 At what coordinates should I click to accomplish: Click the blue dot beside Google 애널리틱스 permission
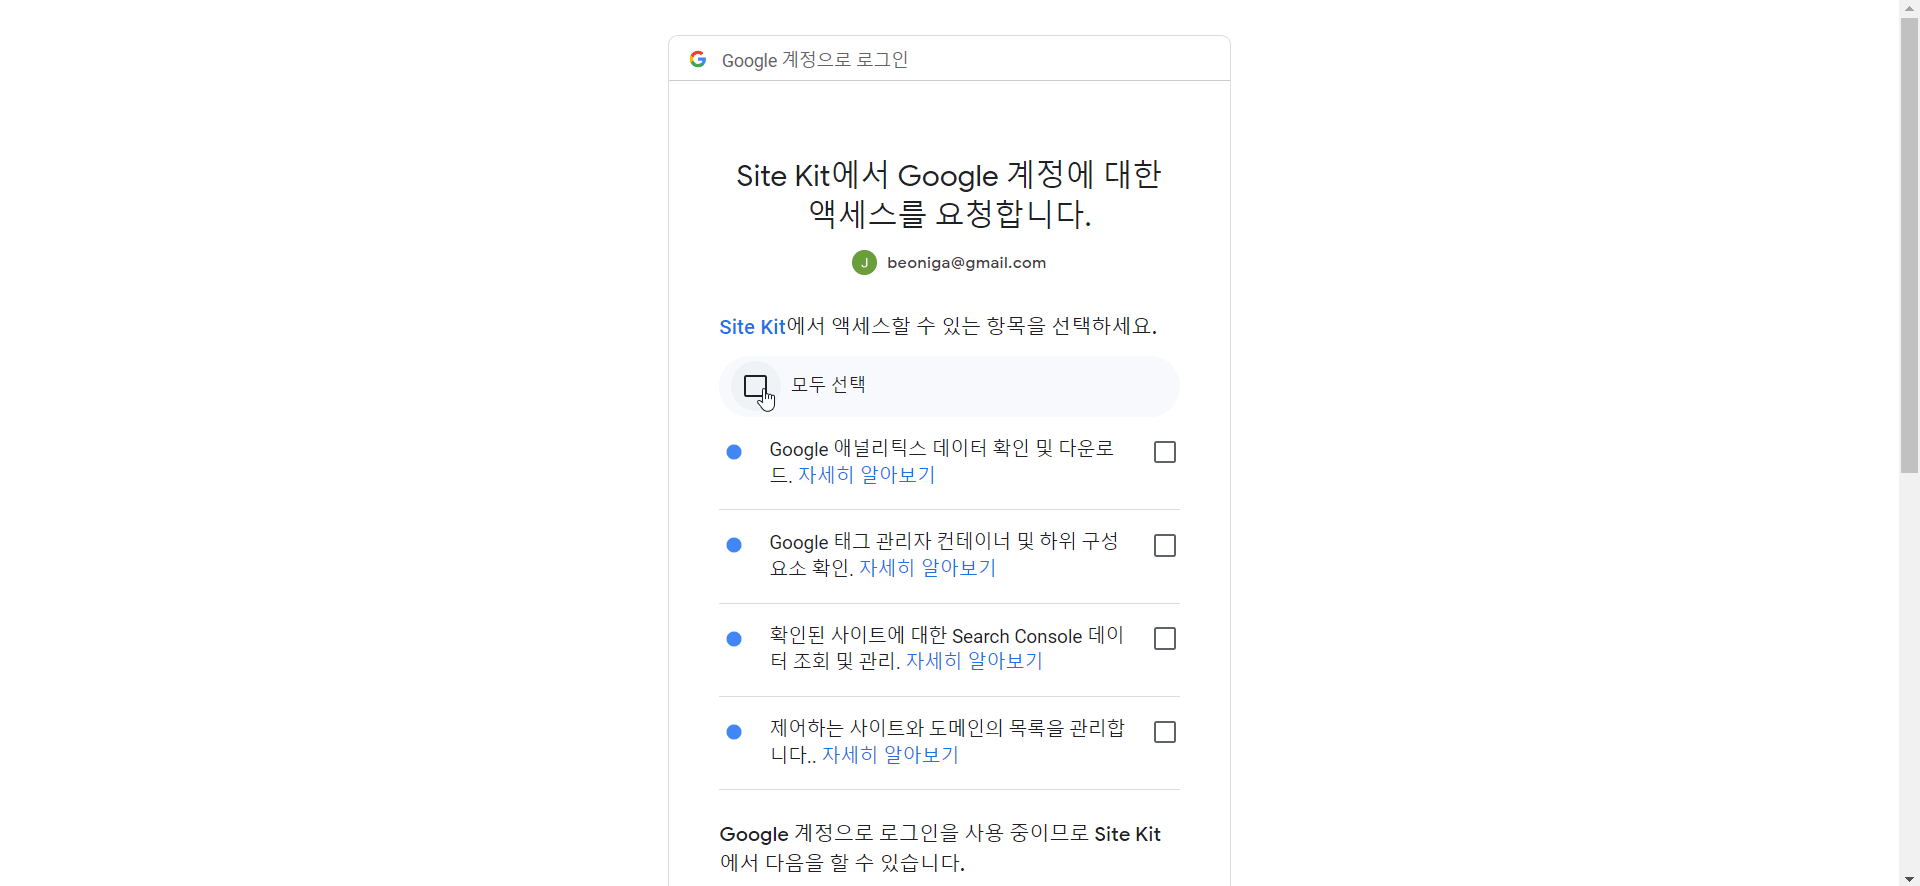(x=734, y=452)
